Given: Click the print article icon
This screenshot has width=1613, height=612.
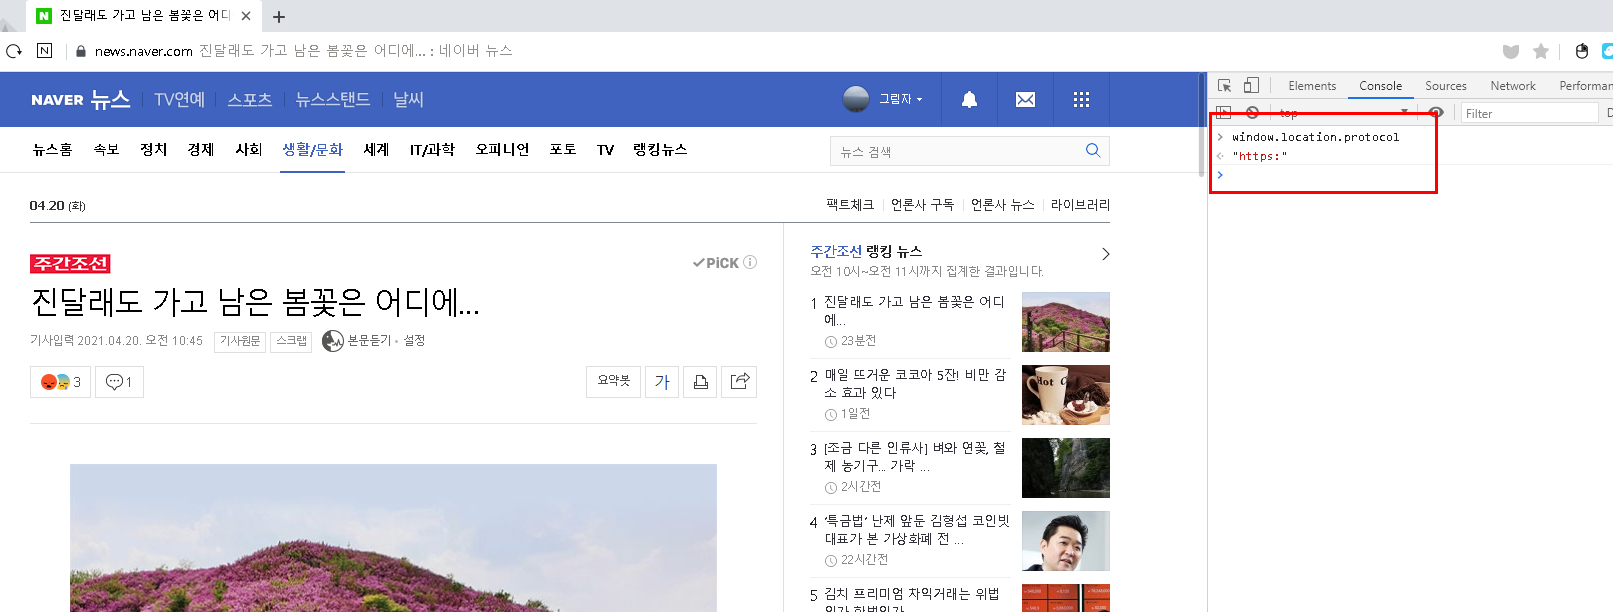Looking at the screenshot, I should [700, 381].
